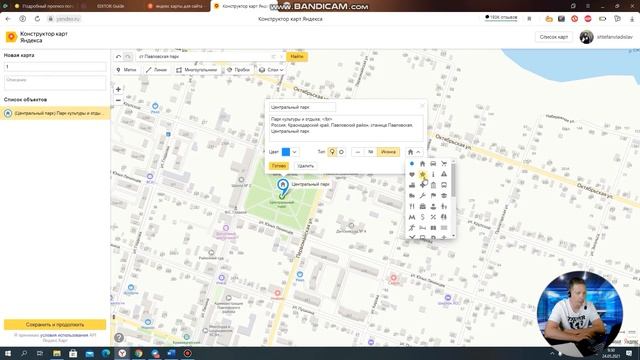Select the blue dot icon in icon picker
Viewport: 640px width, 360px height.
[411, 164]
